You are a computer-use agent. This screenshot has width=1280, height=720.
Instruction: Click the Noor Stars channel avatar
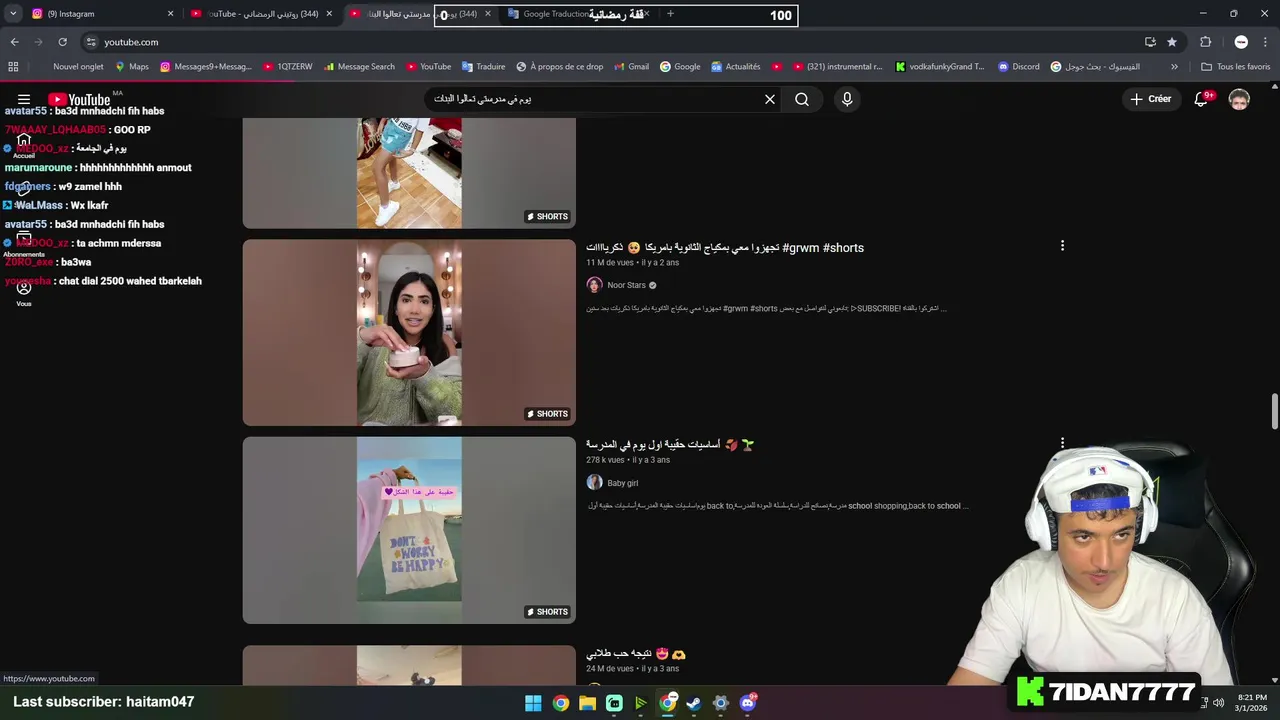point(594,285)
